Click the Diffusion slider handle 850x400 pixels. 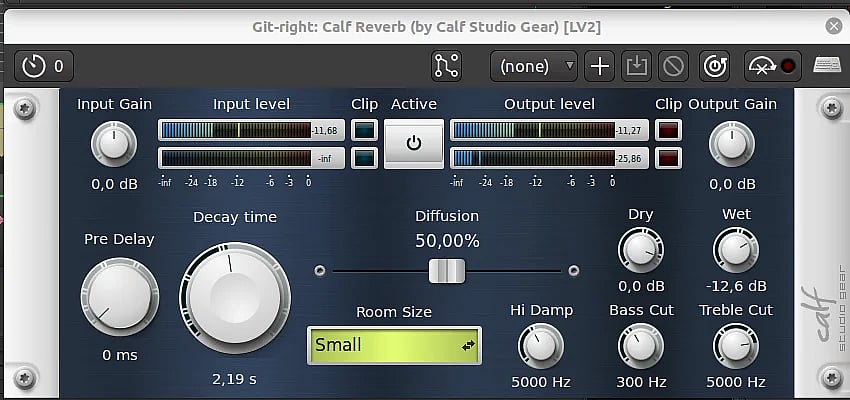(447, 270)
